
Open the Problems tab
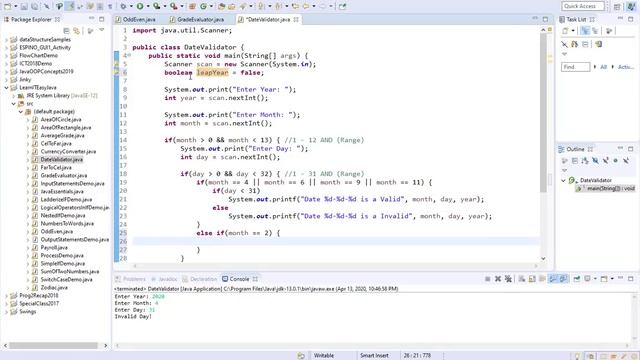[131, 279]
